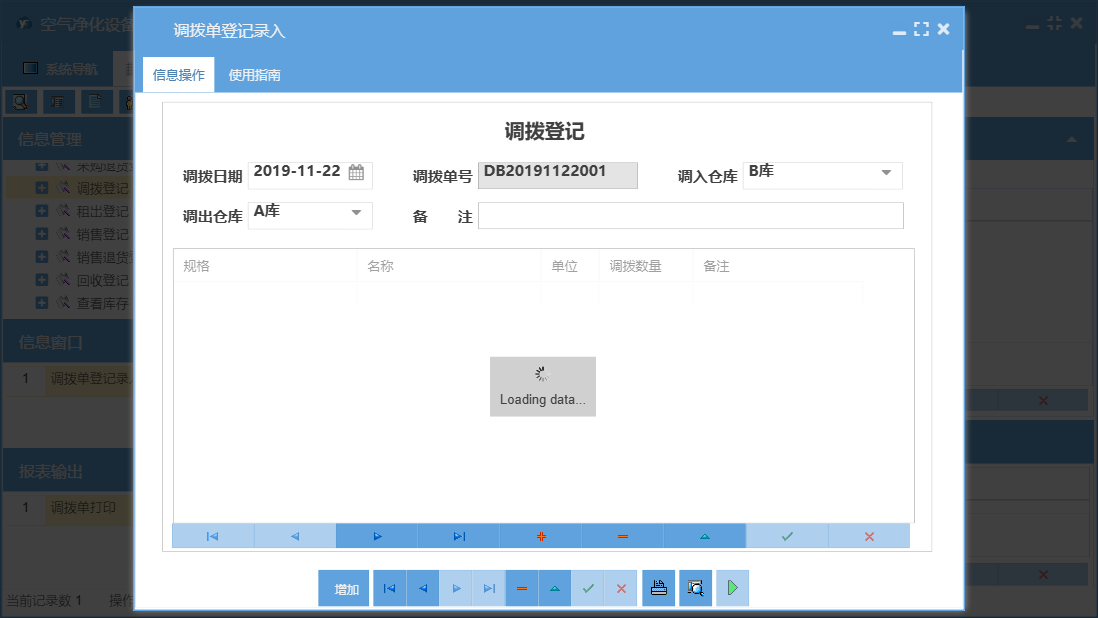Cancel changes with the red X icon
Screen dimensions: 1098x618
click(868, 536)
